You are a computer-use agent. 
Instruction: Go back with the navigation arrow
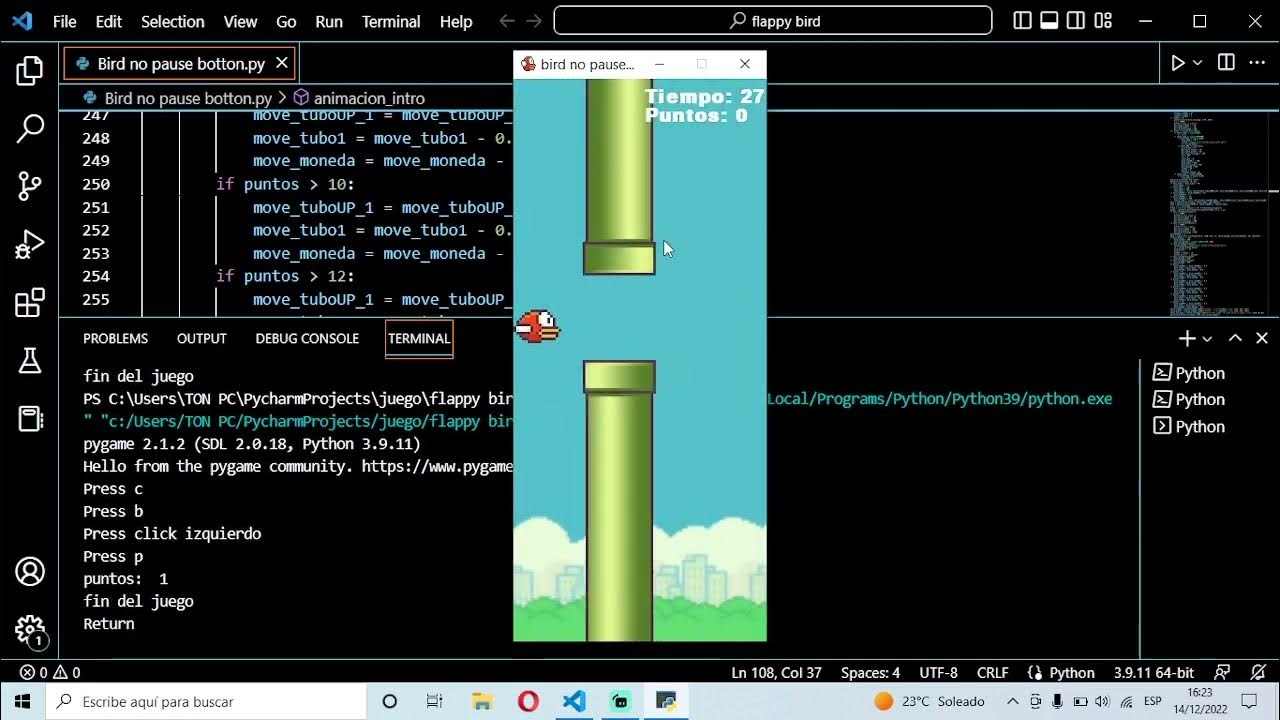click(507, 21)
